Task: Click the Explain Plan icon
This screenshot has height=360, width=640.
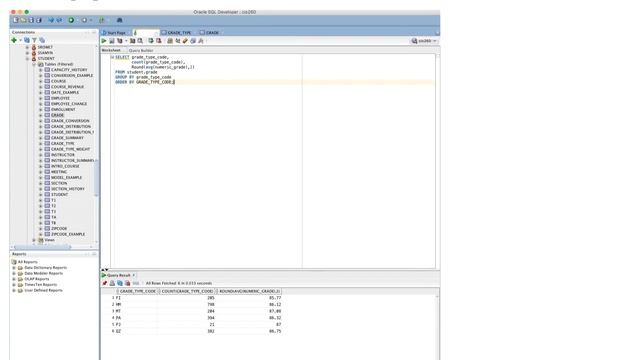Action: point(120,41)
